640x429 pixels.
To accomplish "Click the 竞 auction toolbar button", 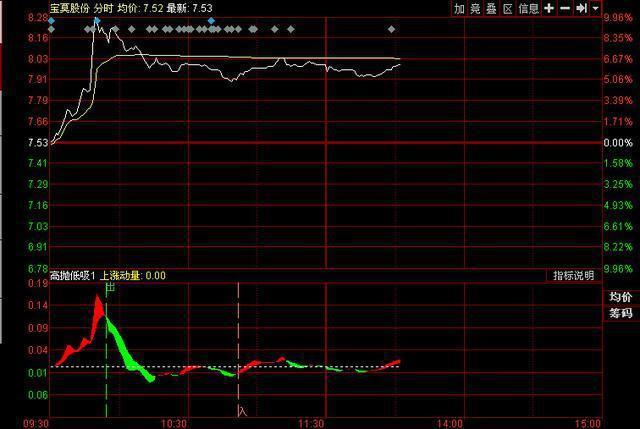I will 475,8.
